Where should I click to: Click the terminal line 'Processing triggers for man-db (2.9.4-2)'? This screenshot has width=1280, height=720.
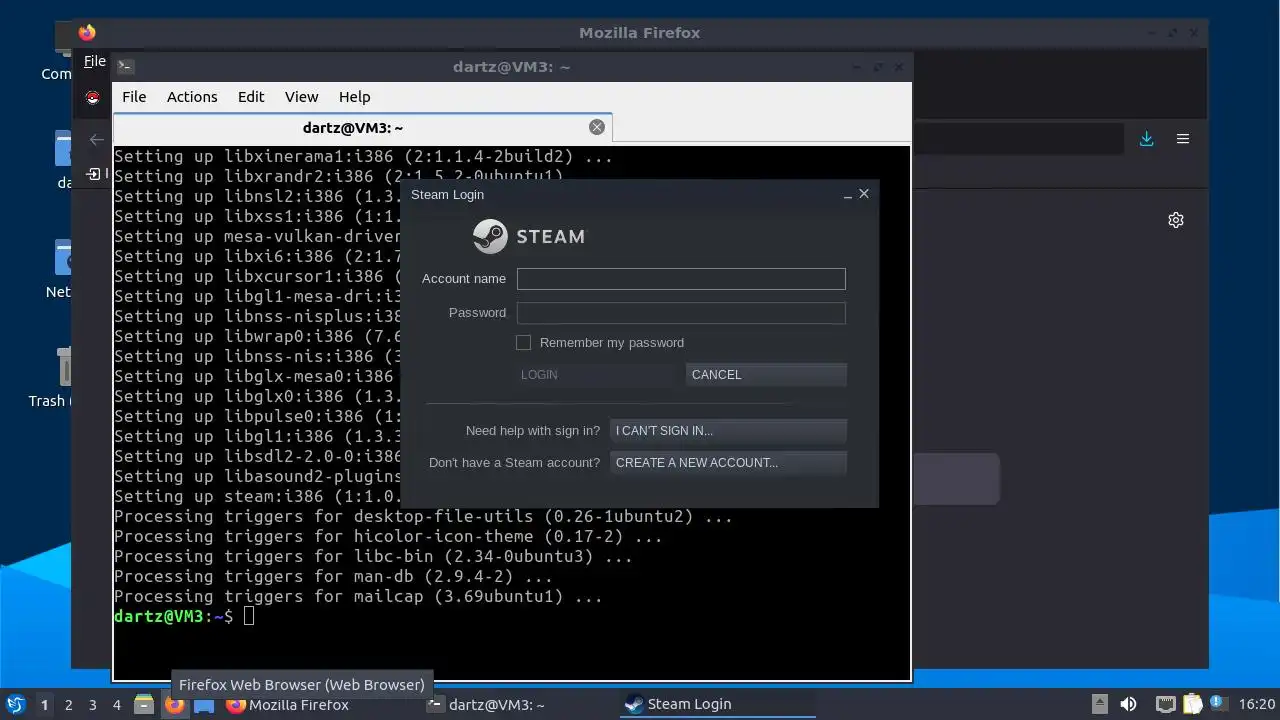tap(333, 577)
